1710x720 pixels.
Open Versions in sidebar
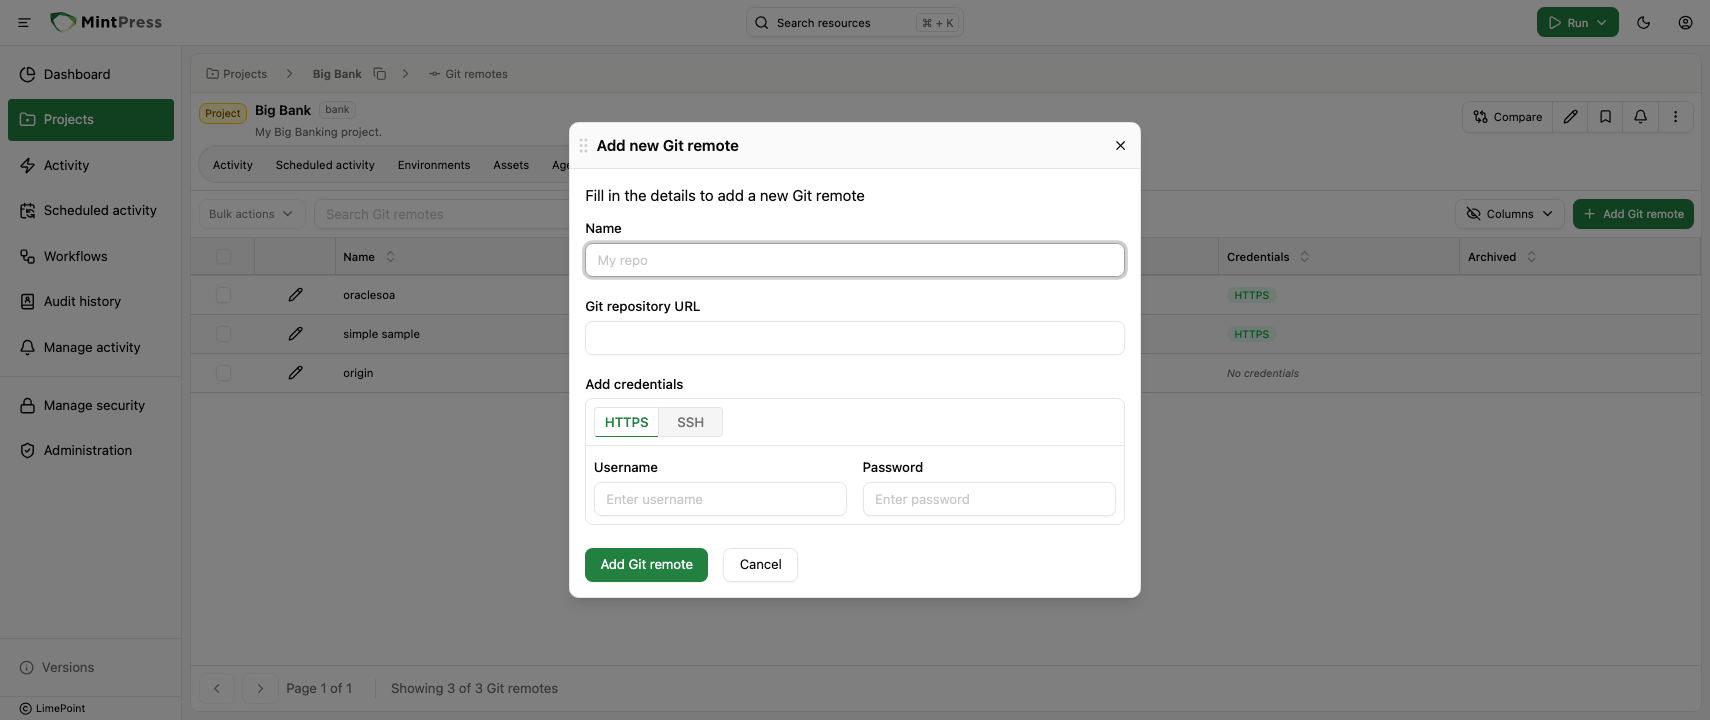tap(57, 668)
